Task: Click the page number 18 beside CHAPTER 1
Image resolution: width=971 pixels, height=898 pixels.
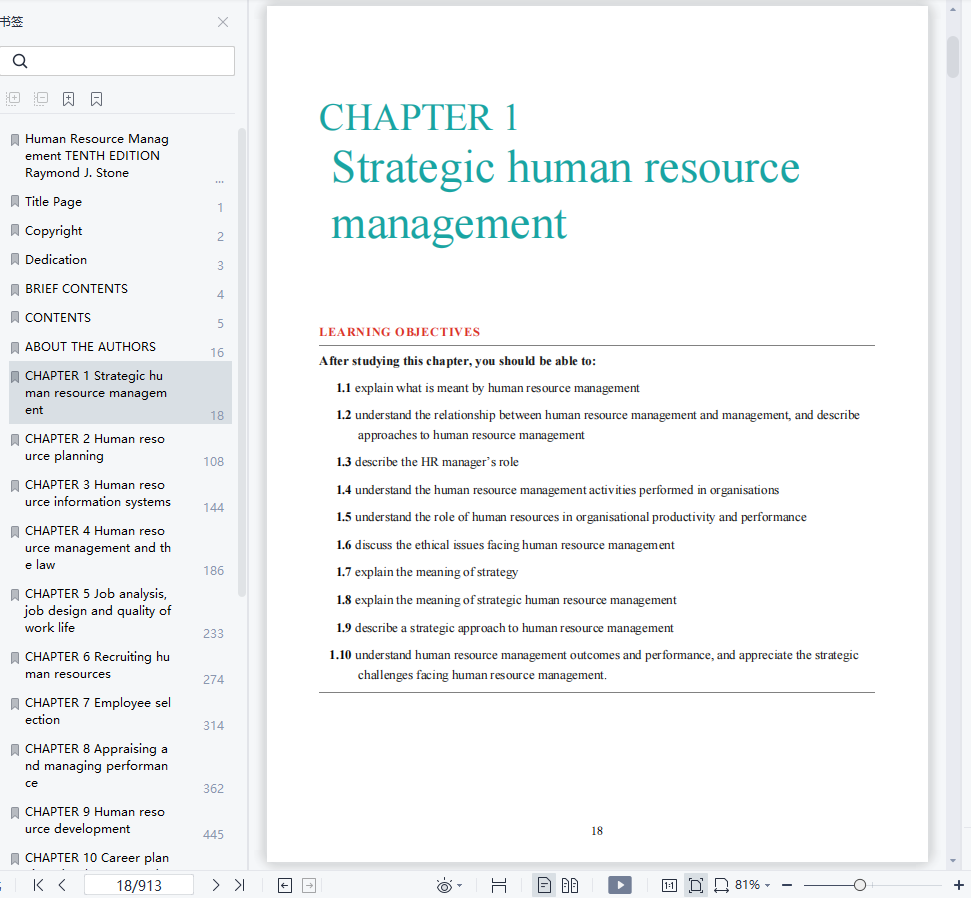Action: point(217,416)
